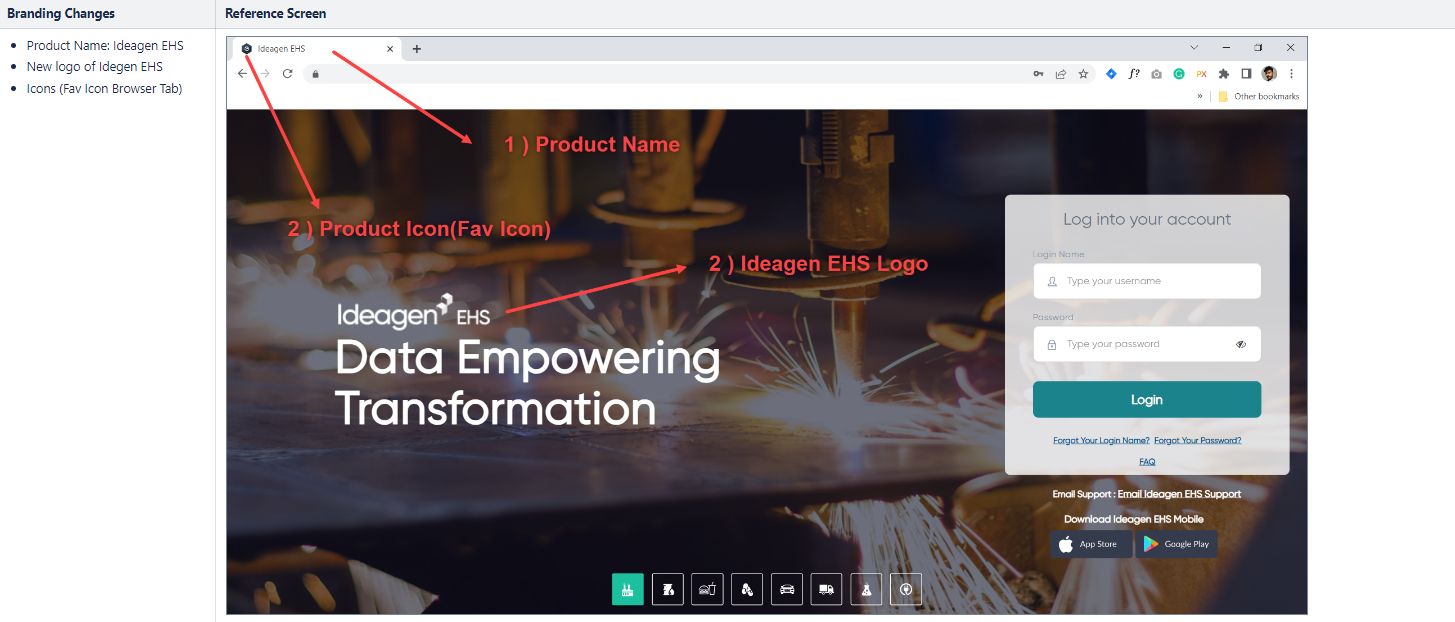The width and height of the screenshot is (1455, 622).
Task: Open the FAQ link
Action: pos(1147,462)
